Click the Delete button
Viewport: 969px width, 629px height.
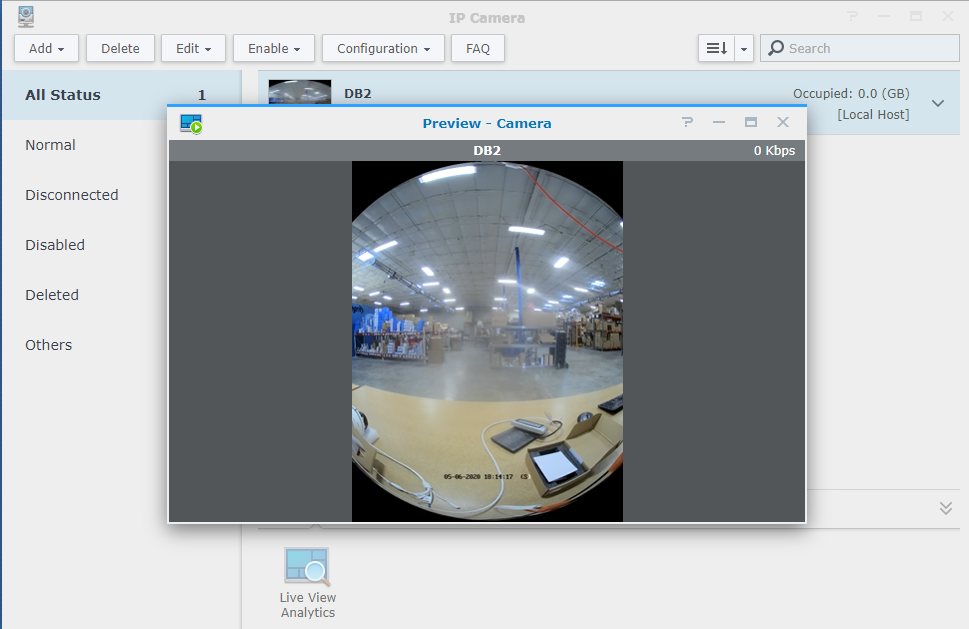tap(120, 48)
